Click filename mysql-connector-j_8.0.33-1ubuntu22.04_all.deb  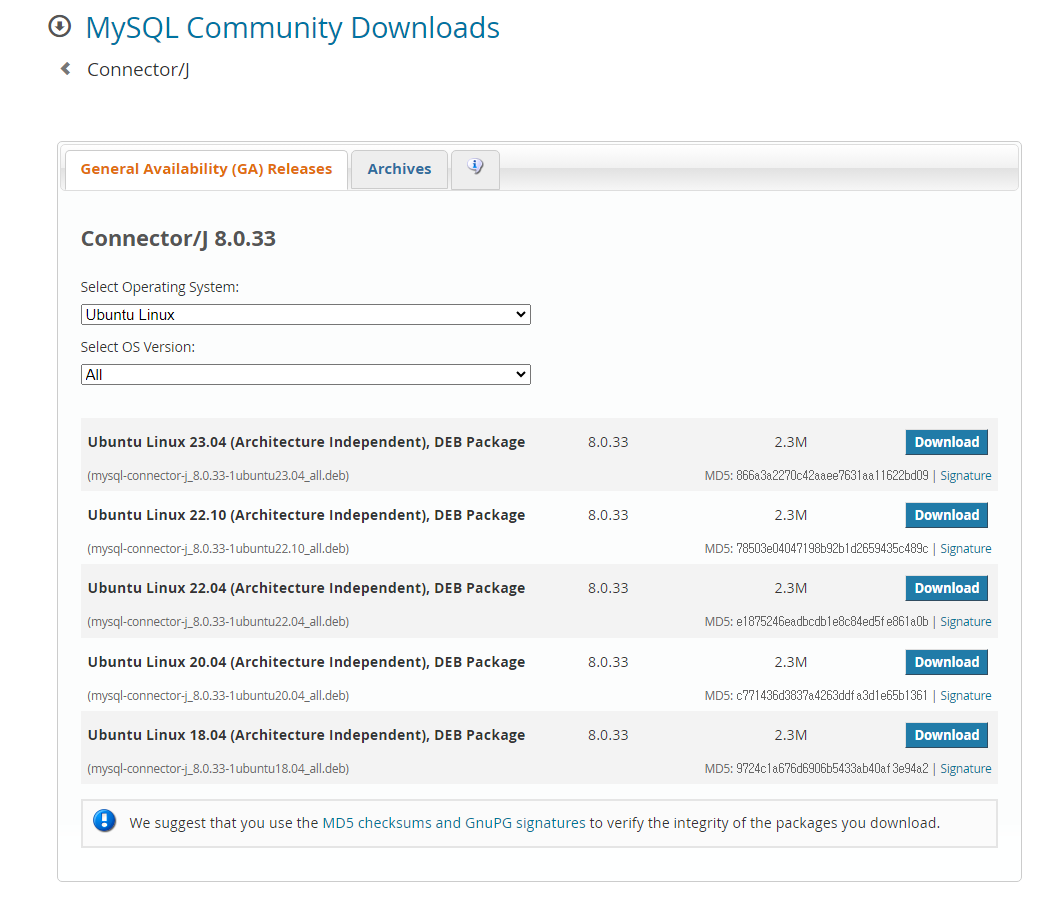coord(218,623)
